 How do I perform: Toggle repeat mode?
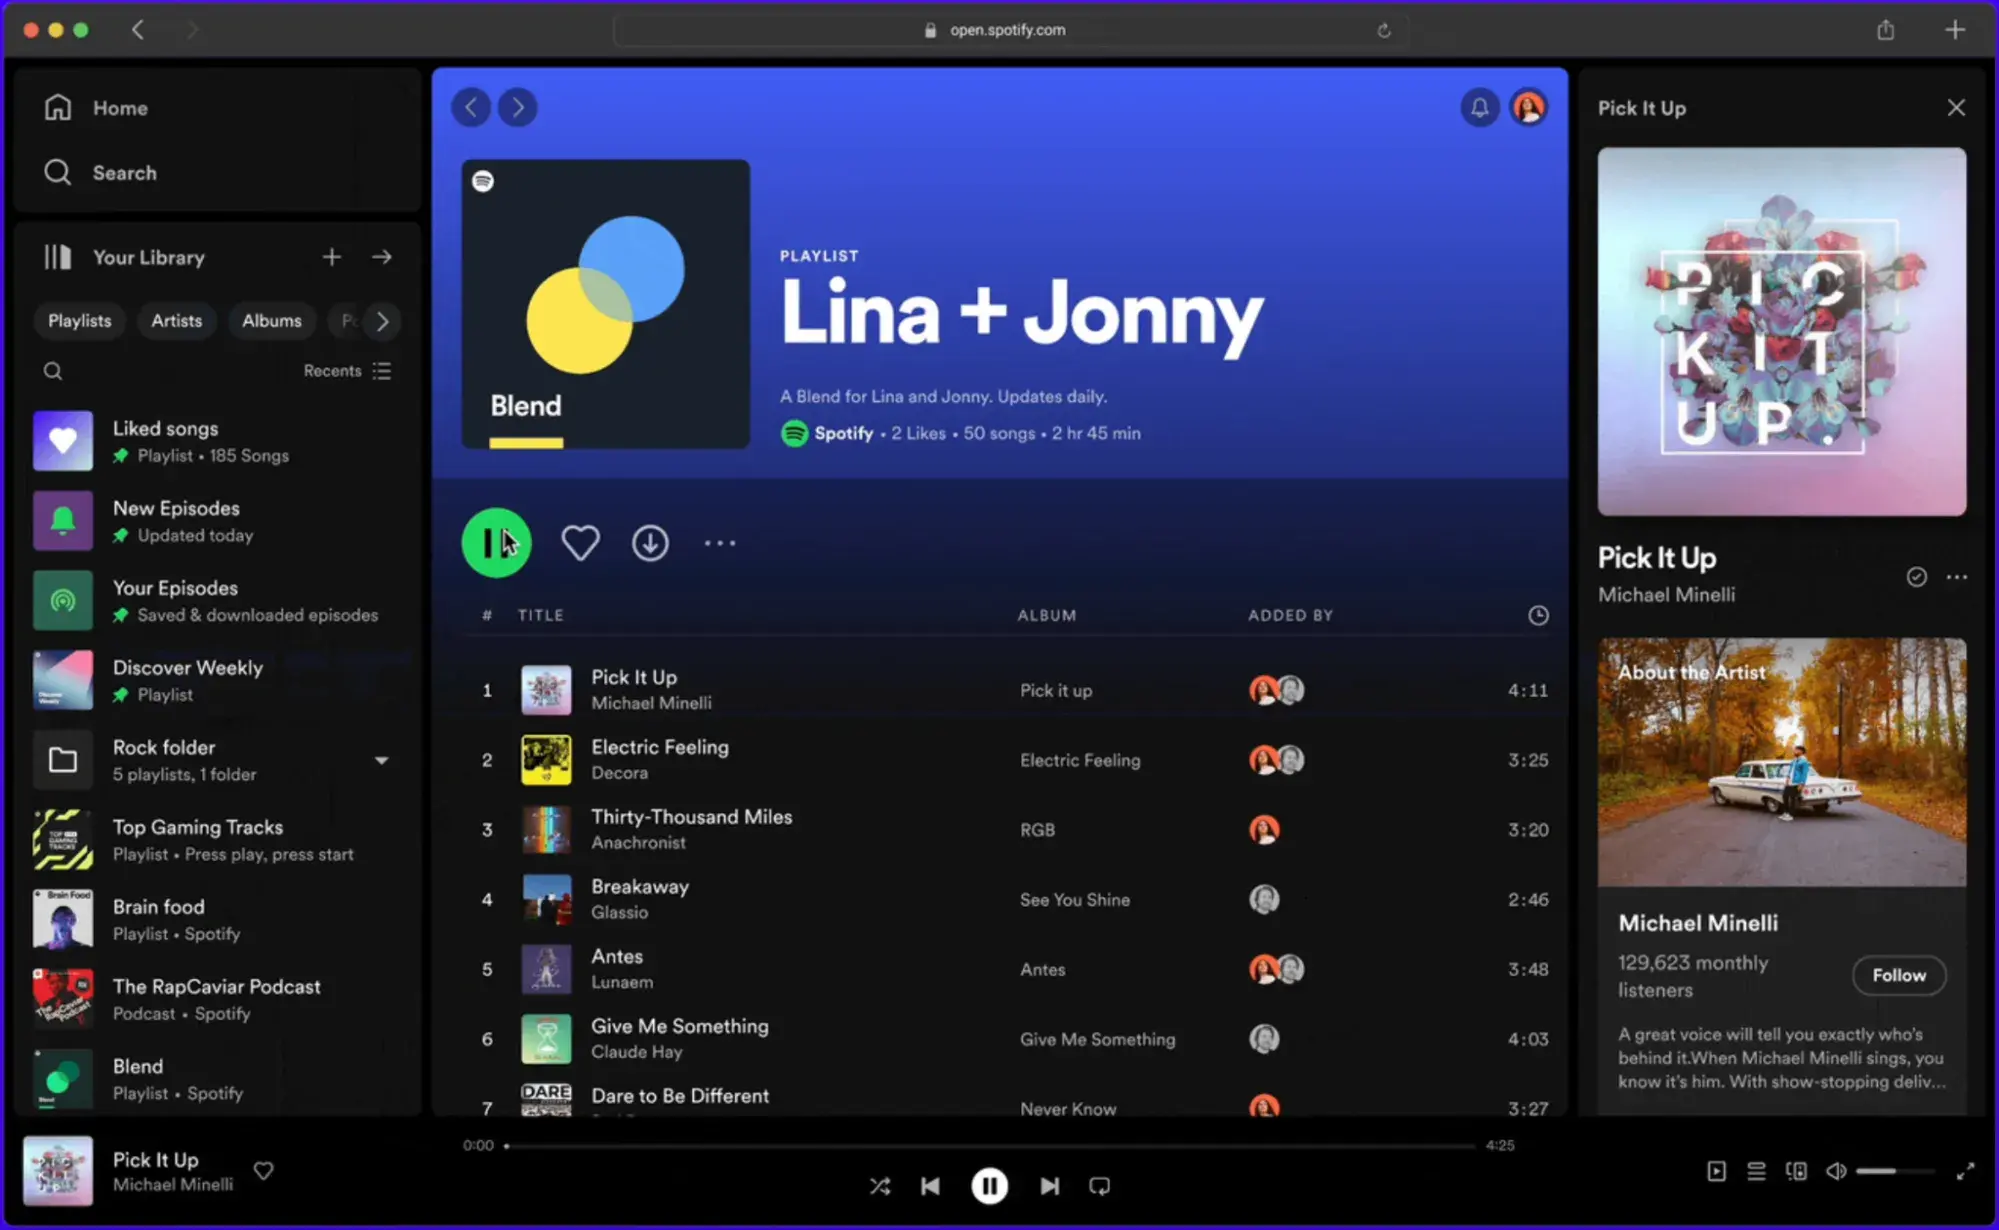click(1100, 1186)
